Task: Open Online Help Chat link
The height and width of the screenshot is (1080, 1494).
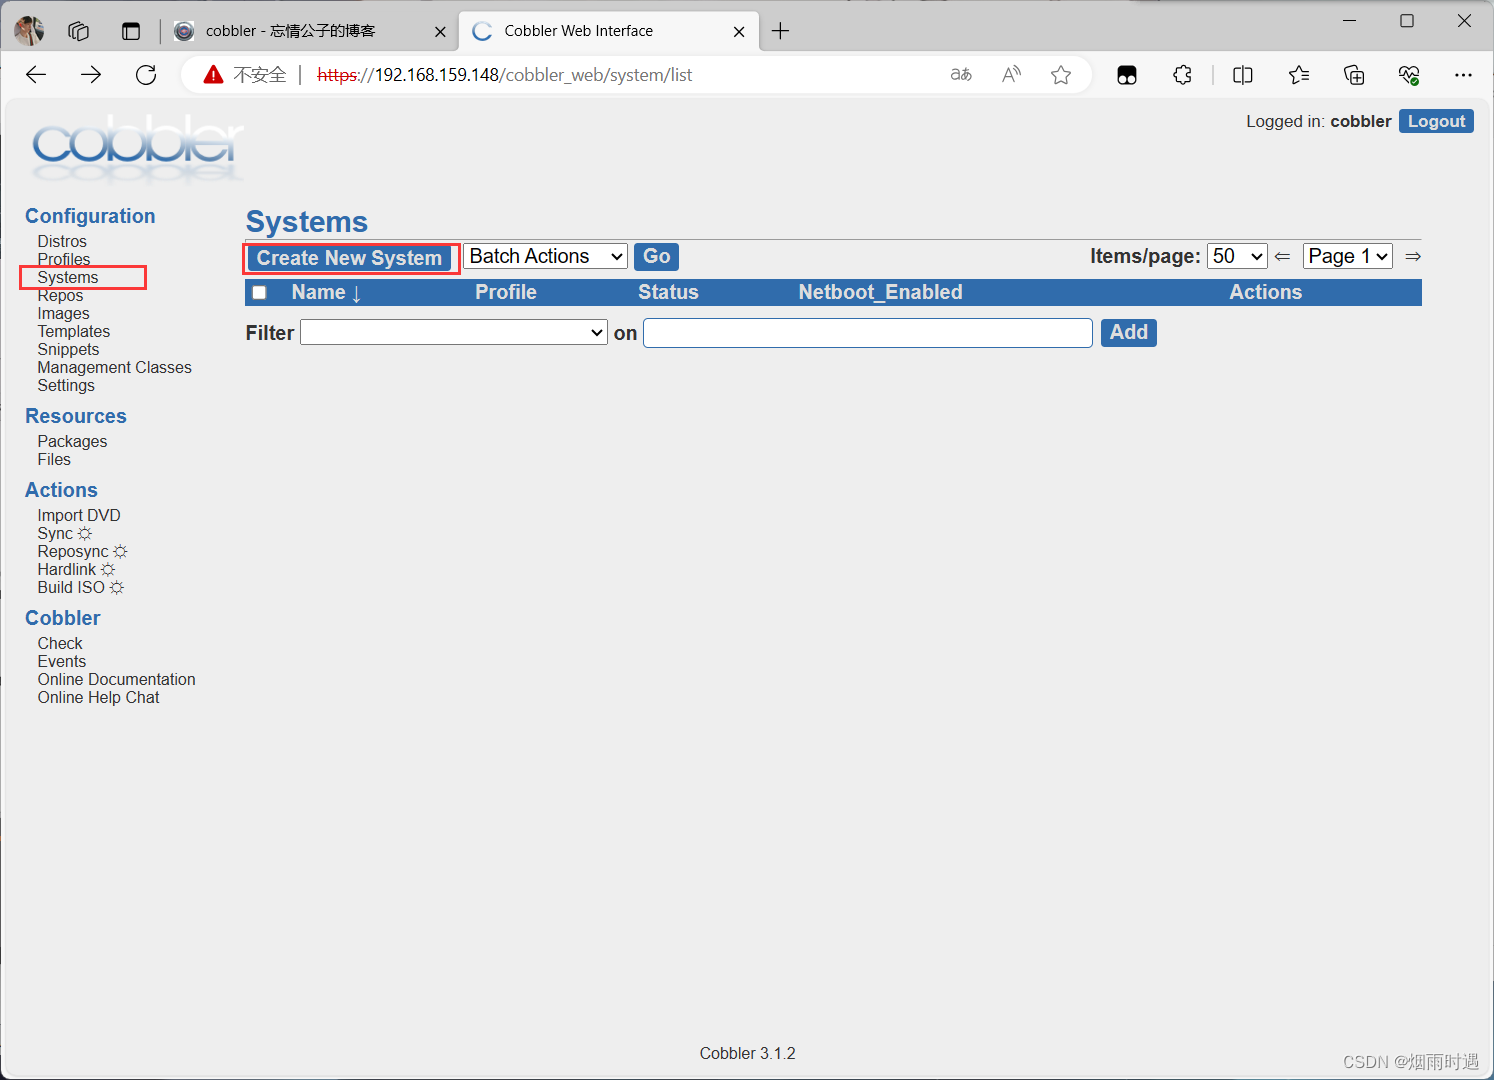Action: coord(98,697)
